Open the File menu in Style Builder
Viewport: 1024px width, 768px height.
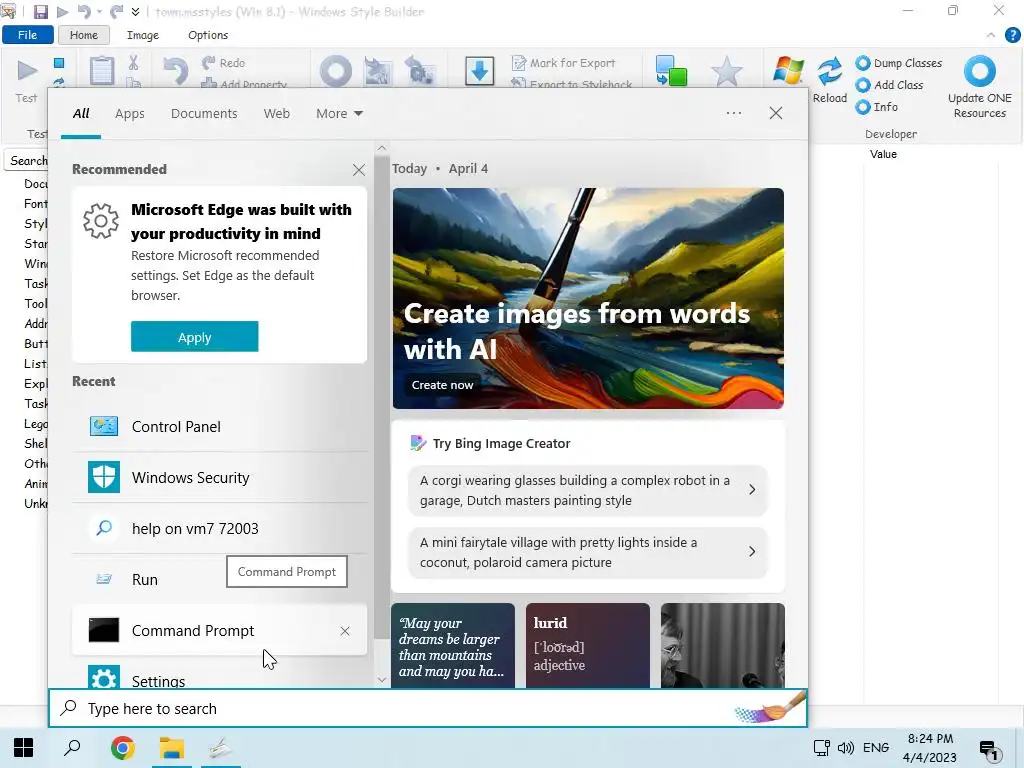tap(27, 35)
